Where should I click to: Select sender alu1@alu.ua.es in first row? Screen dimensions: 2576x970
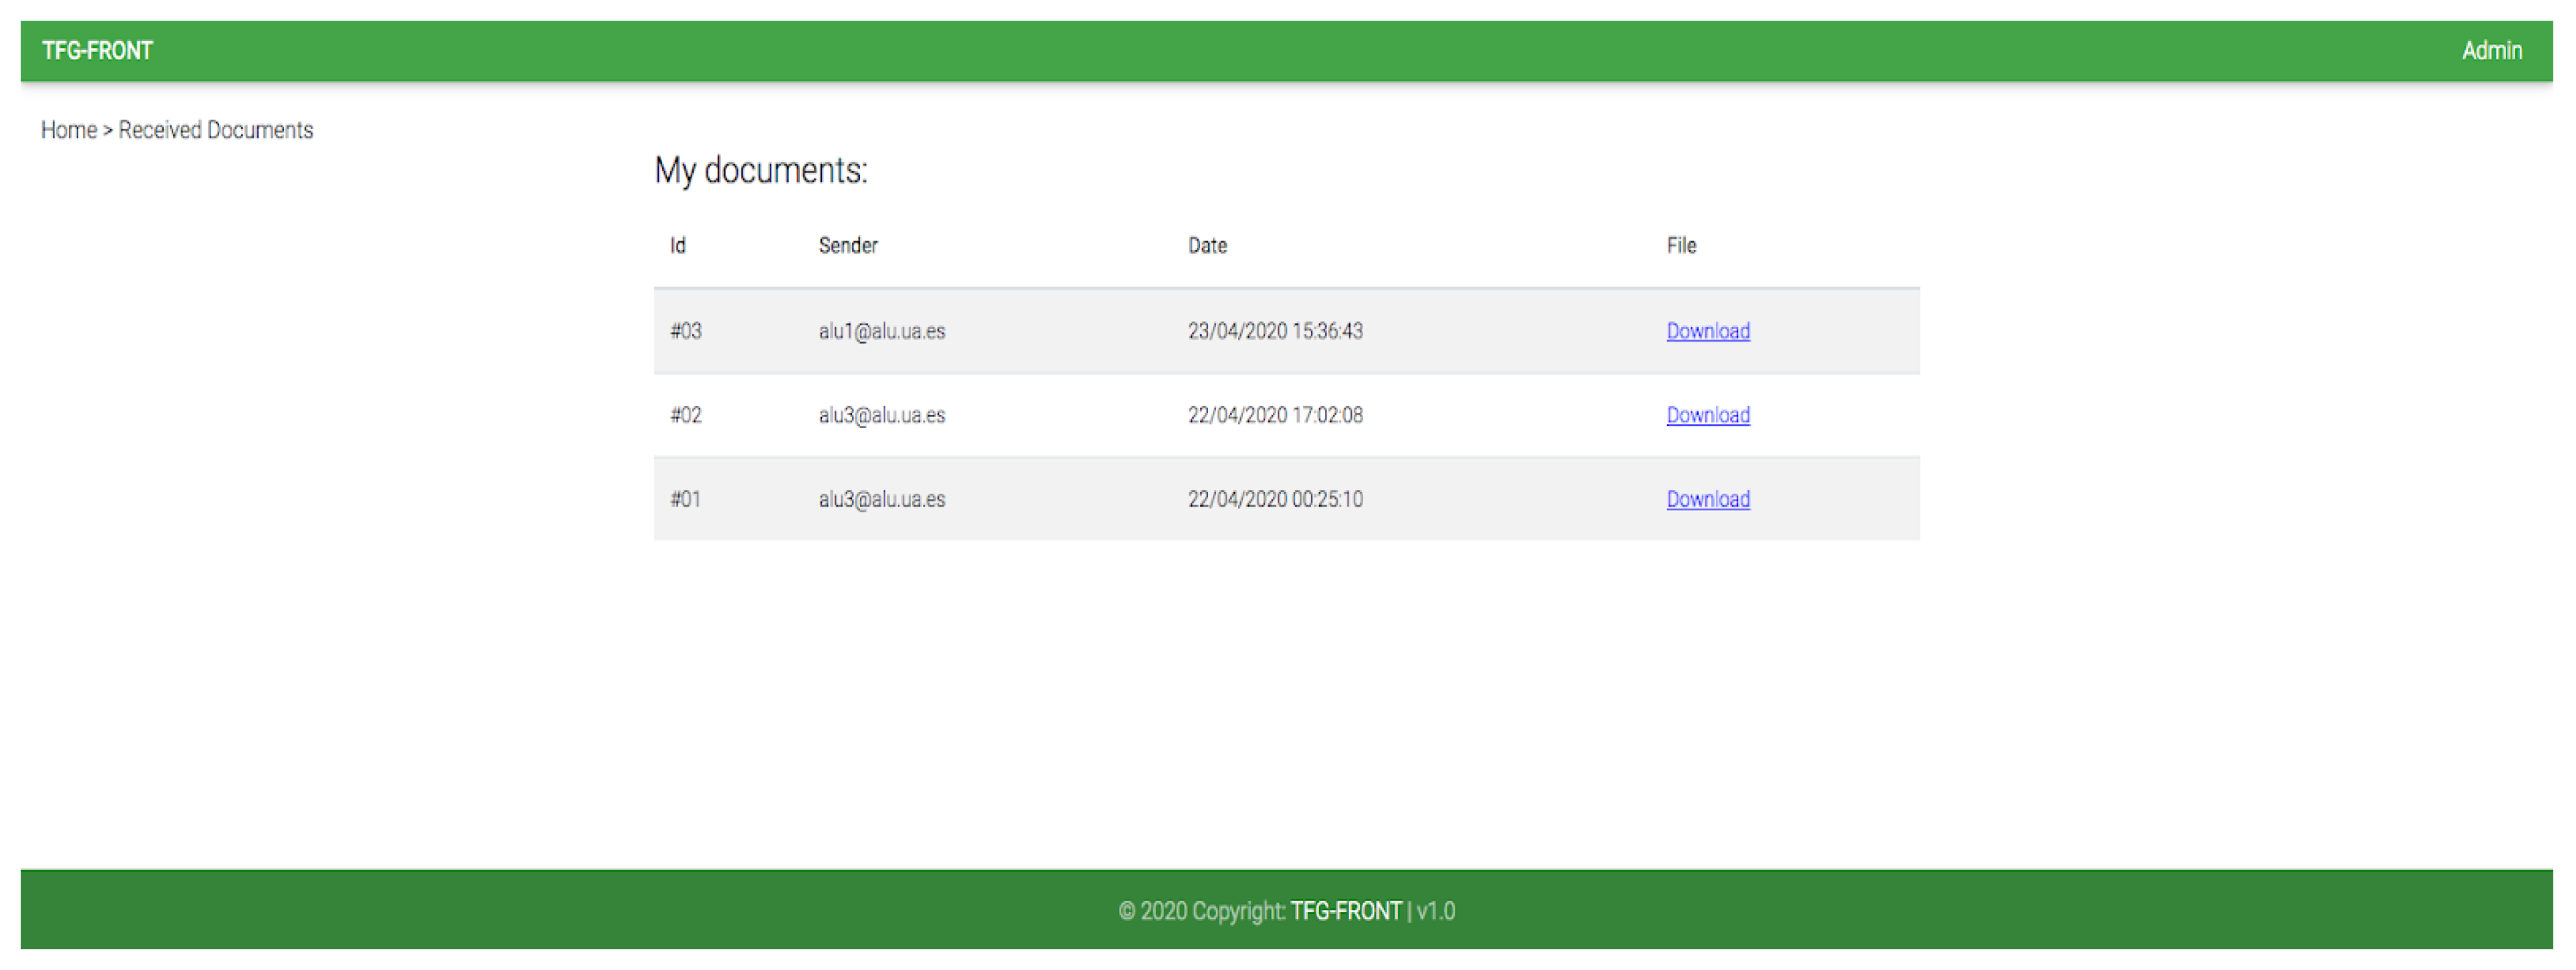(881, 331)
